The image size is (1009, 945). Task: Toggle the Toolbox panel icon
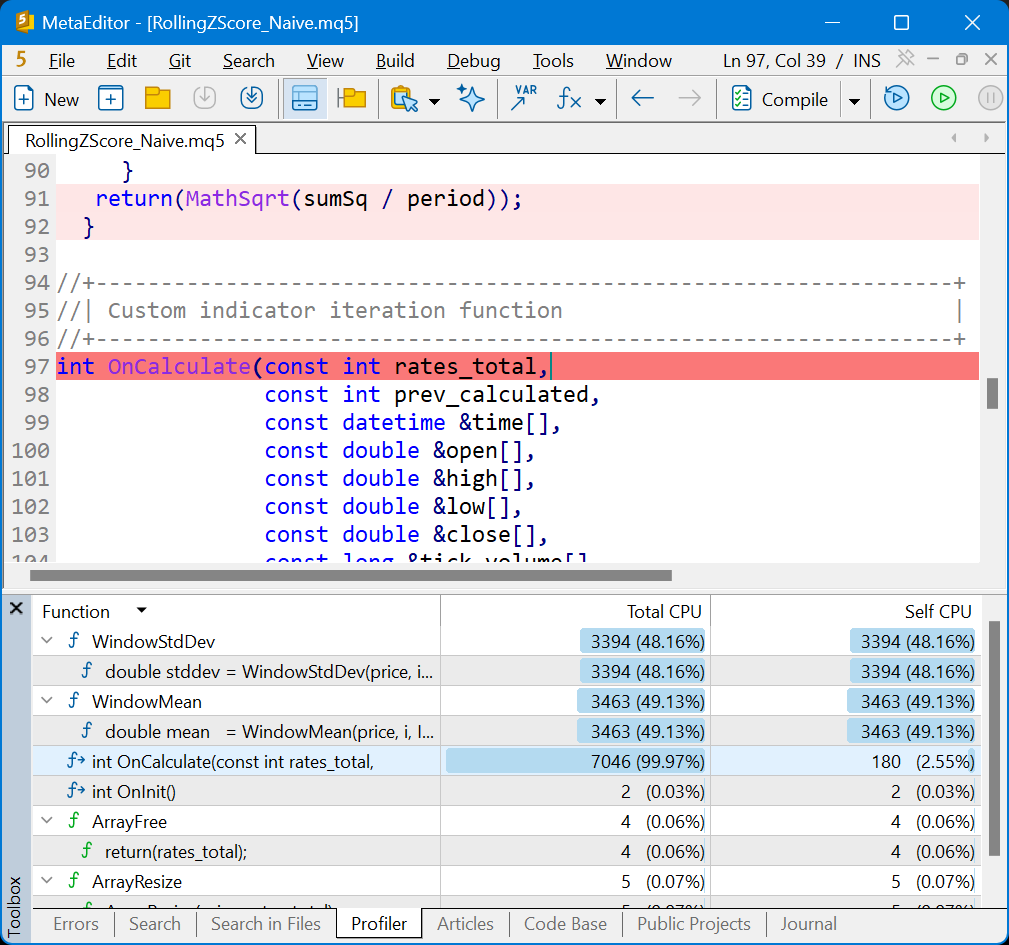point(304,99)
